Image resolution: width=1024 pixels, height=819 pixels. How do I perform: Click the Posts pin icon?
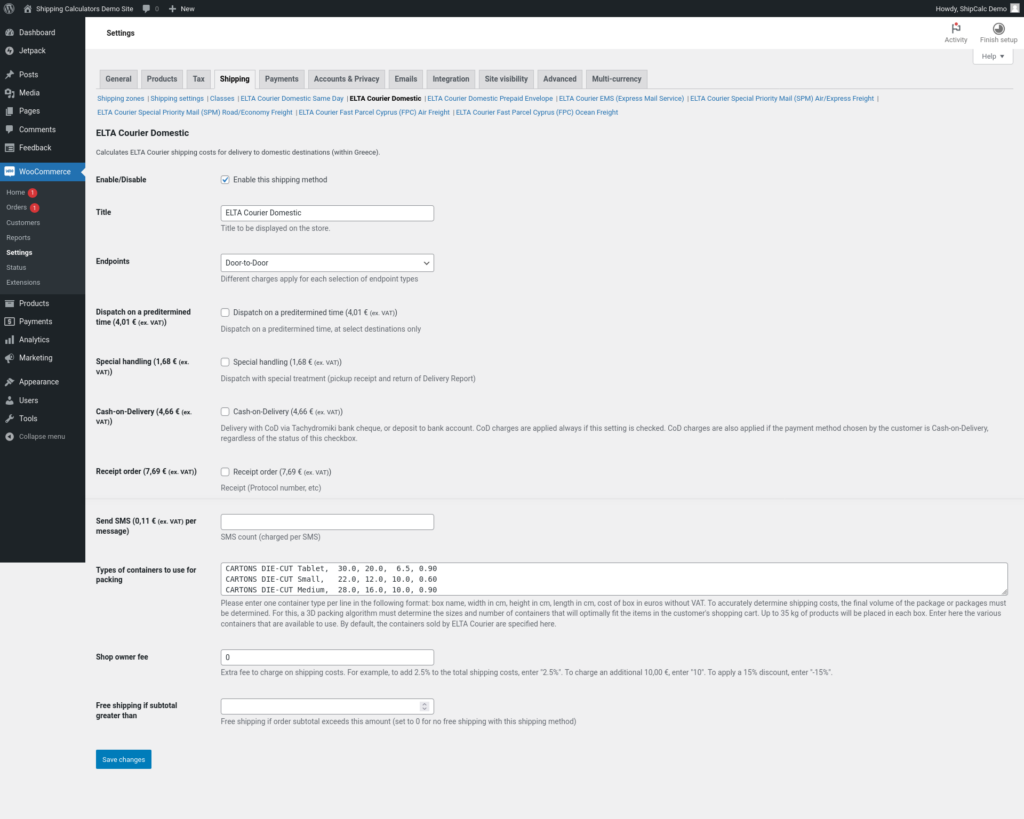[x=9, y=74]
